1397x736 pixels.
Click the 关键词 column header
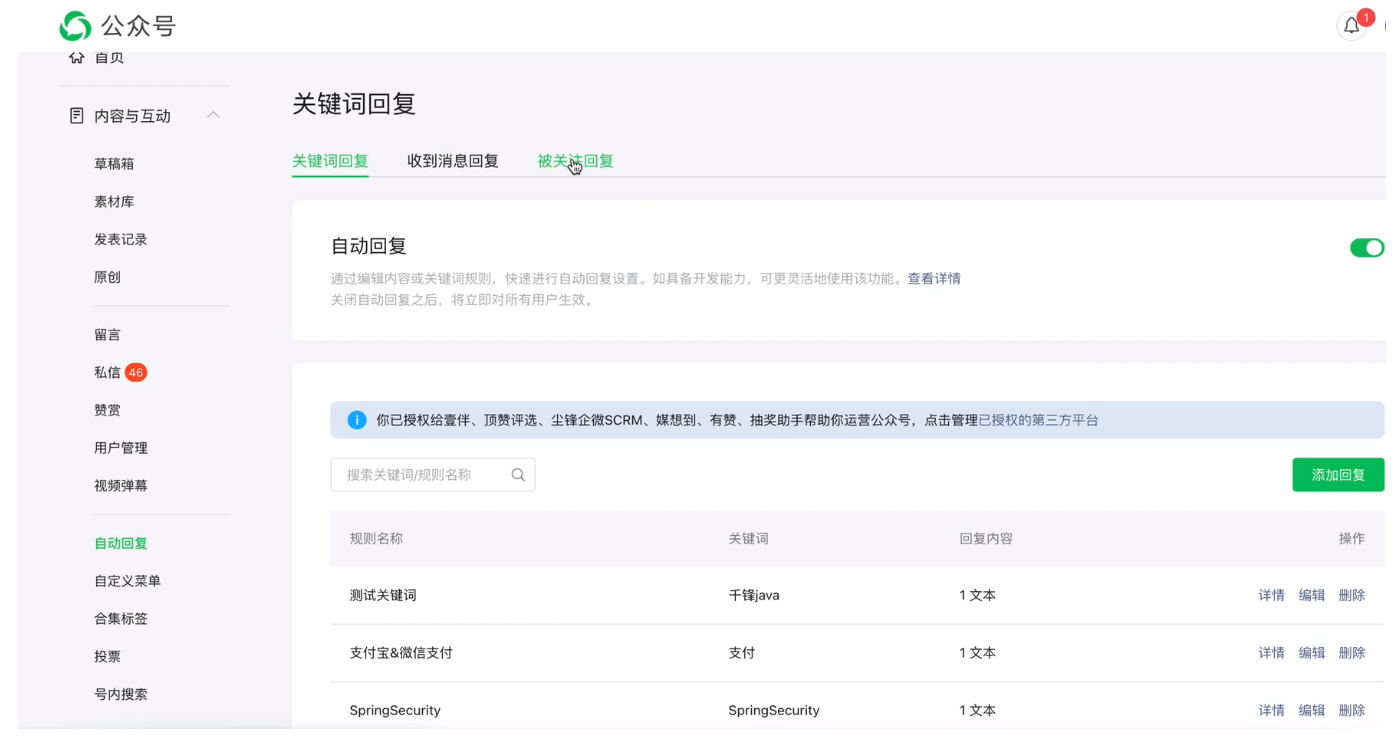(748, 539)
